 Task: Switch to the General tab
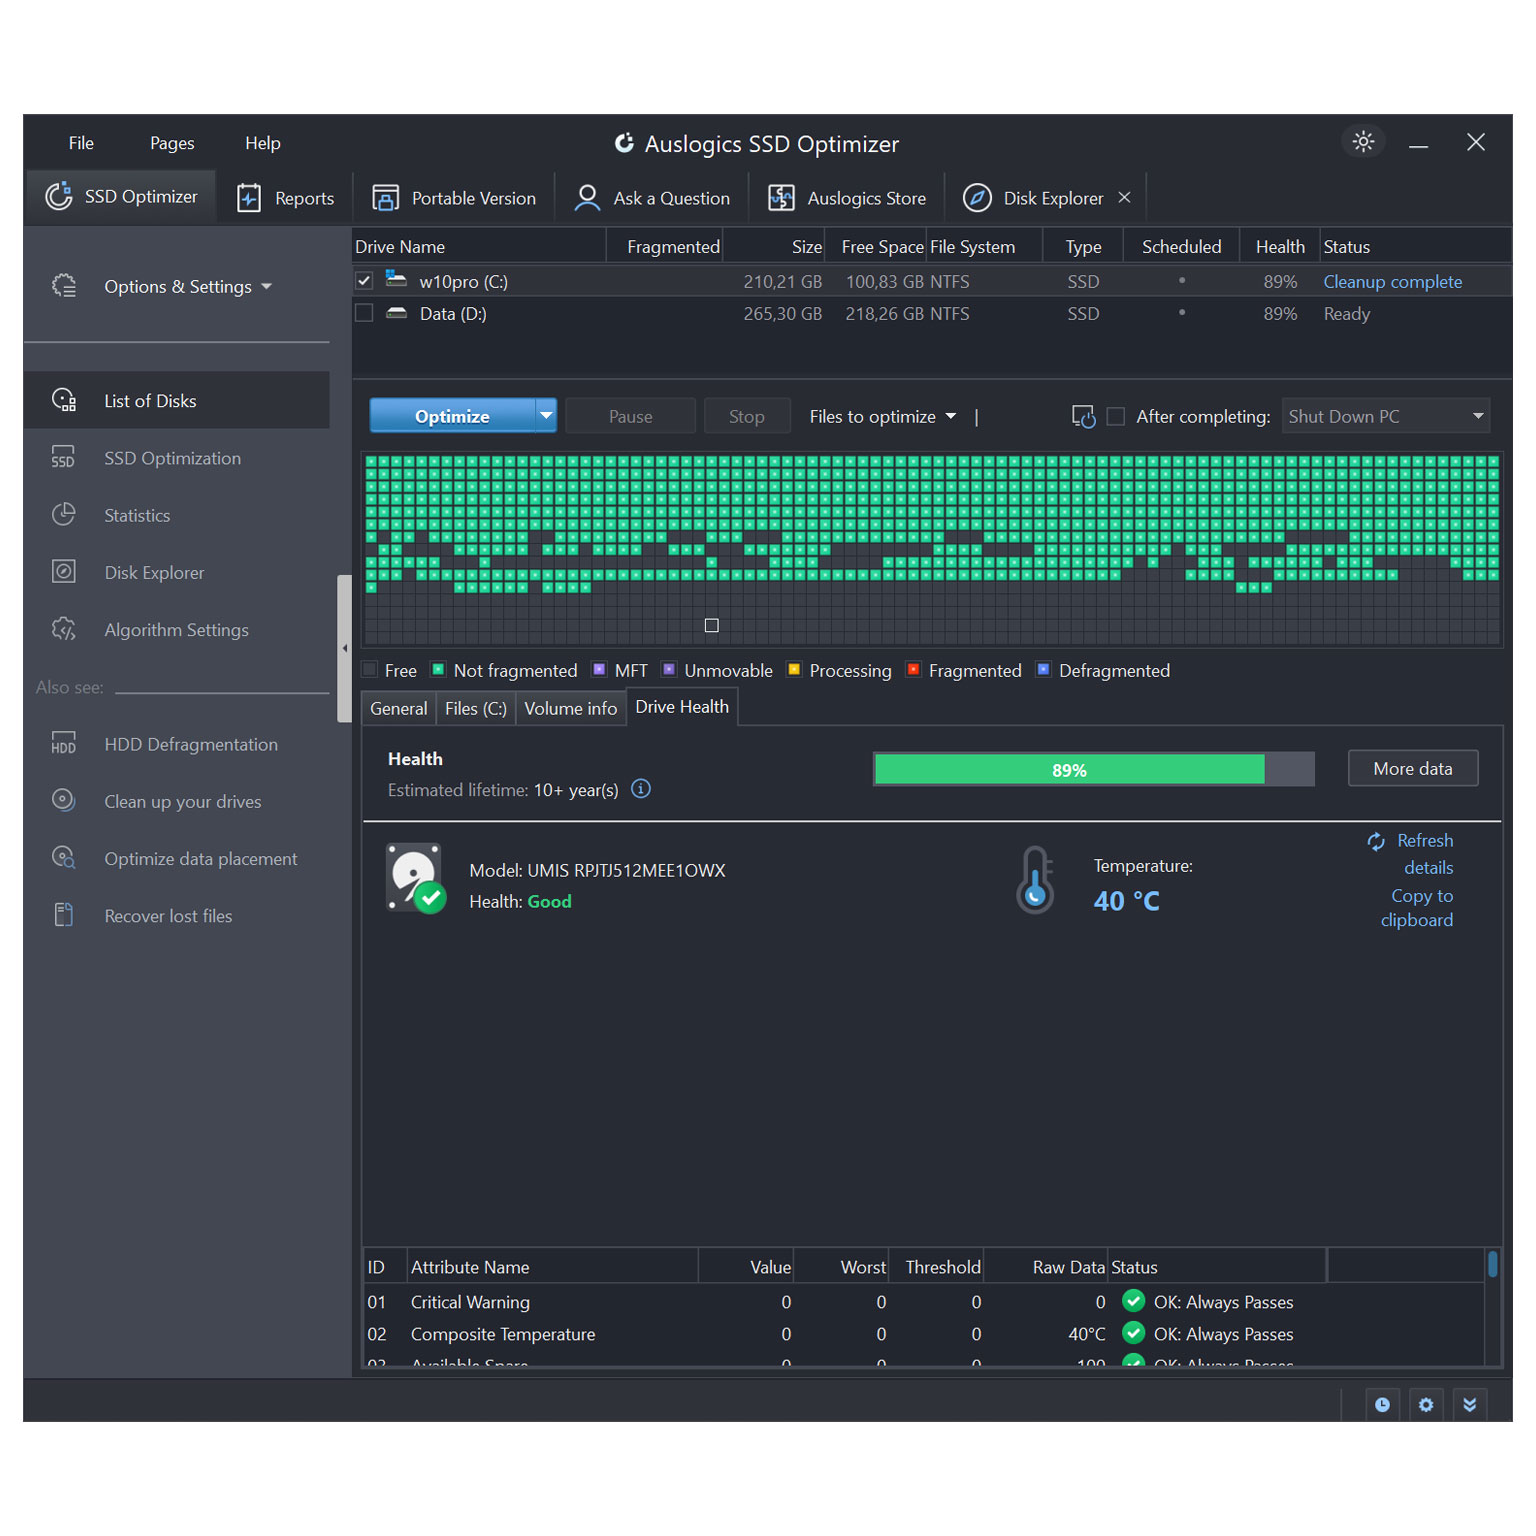[x=399, y=708]
